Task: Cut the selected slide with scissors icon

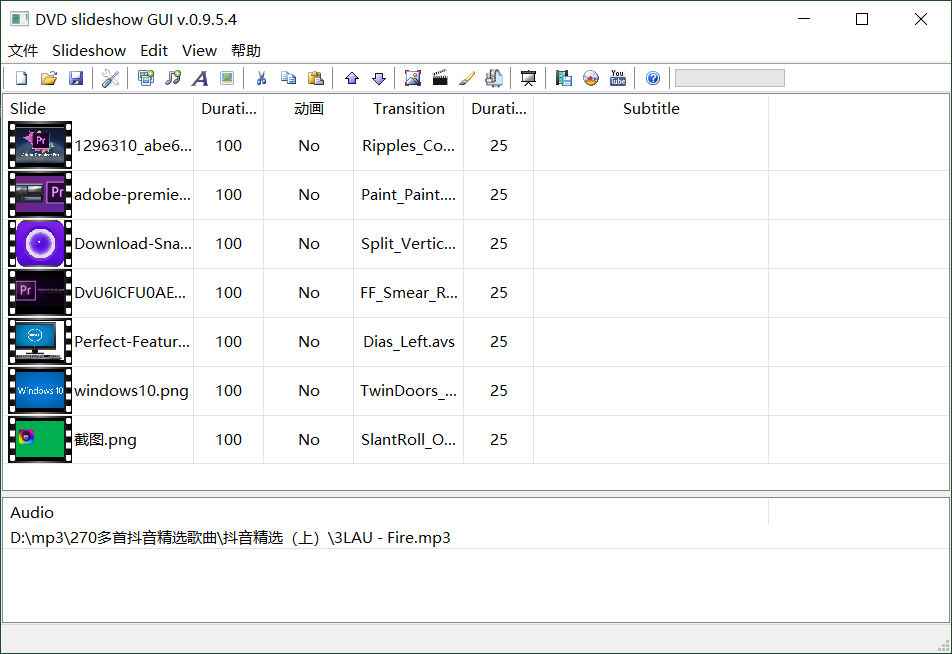Action: [x=259, y=77]
